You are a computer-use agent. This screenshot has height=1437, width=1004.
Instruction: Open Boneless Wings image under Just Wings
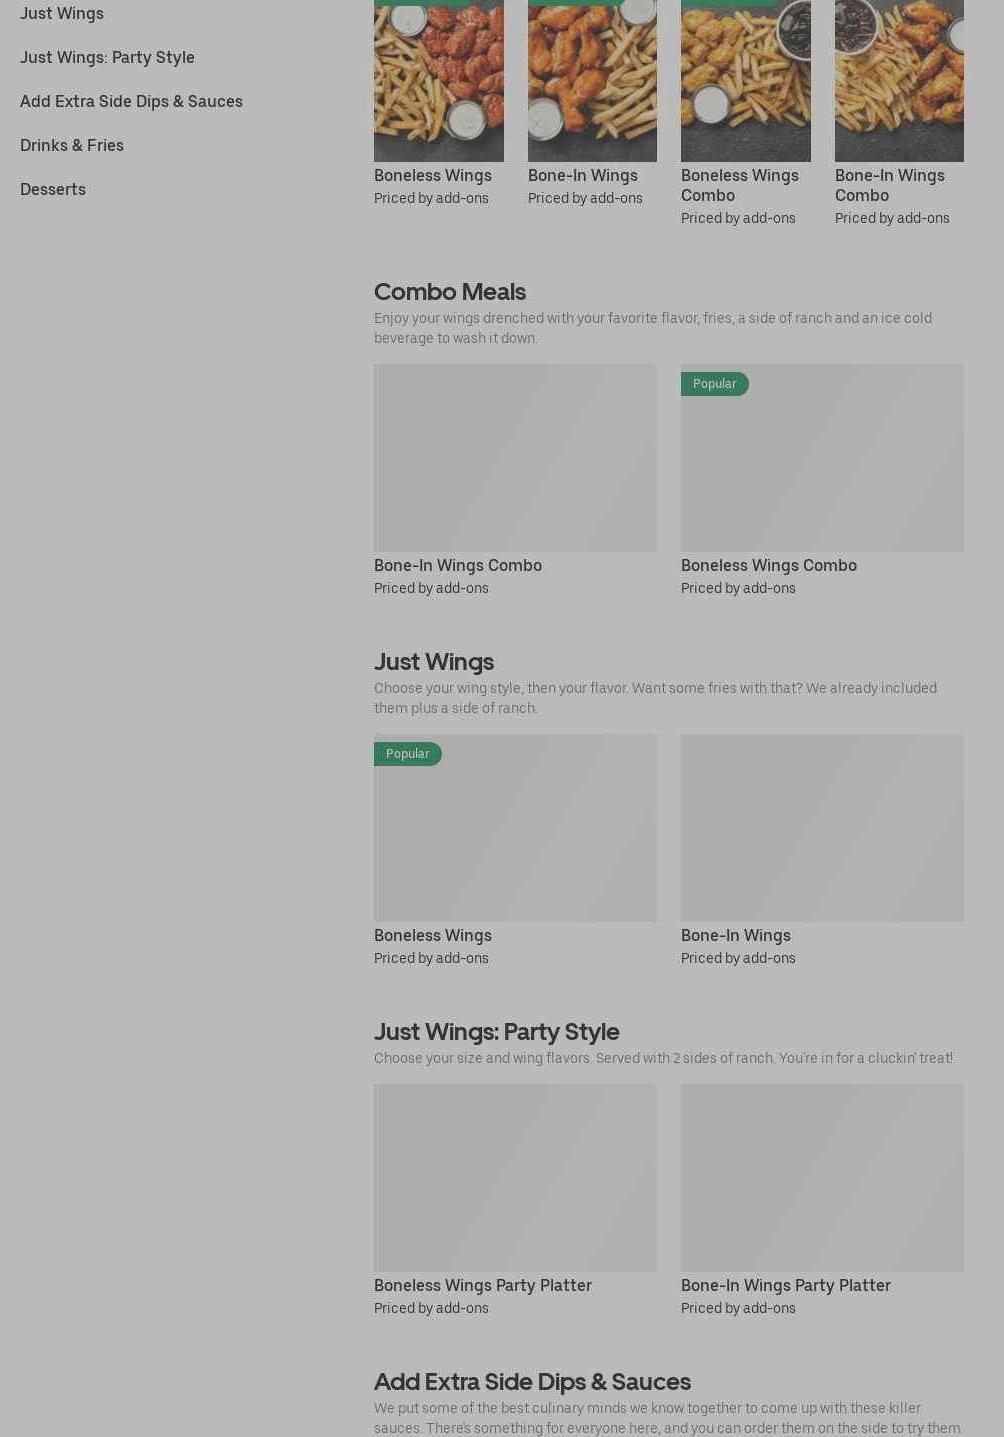pos(515,828)
